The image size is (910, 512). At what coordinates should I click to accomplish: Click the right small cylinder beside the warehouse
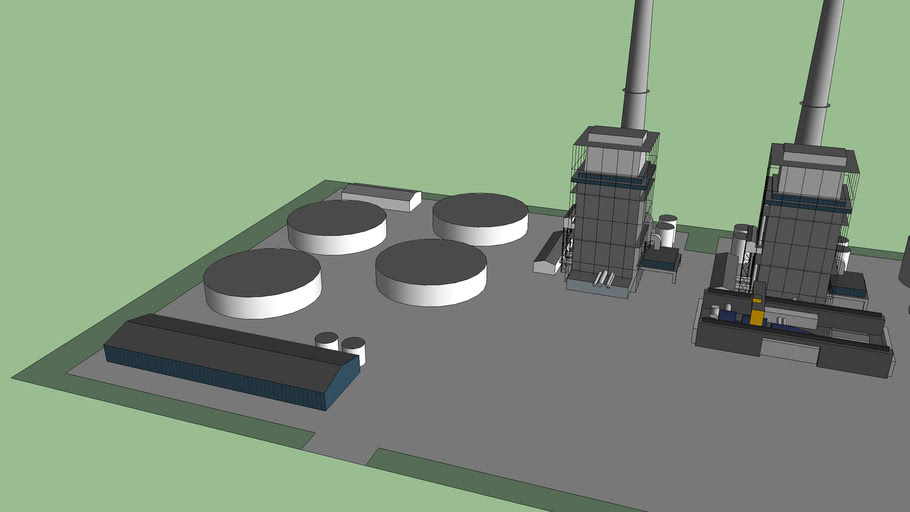(353, 348)
